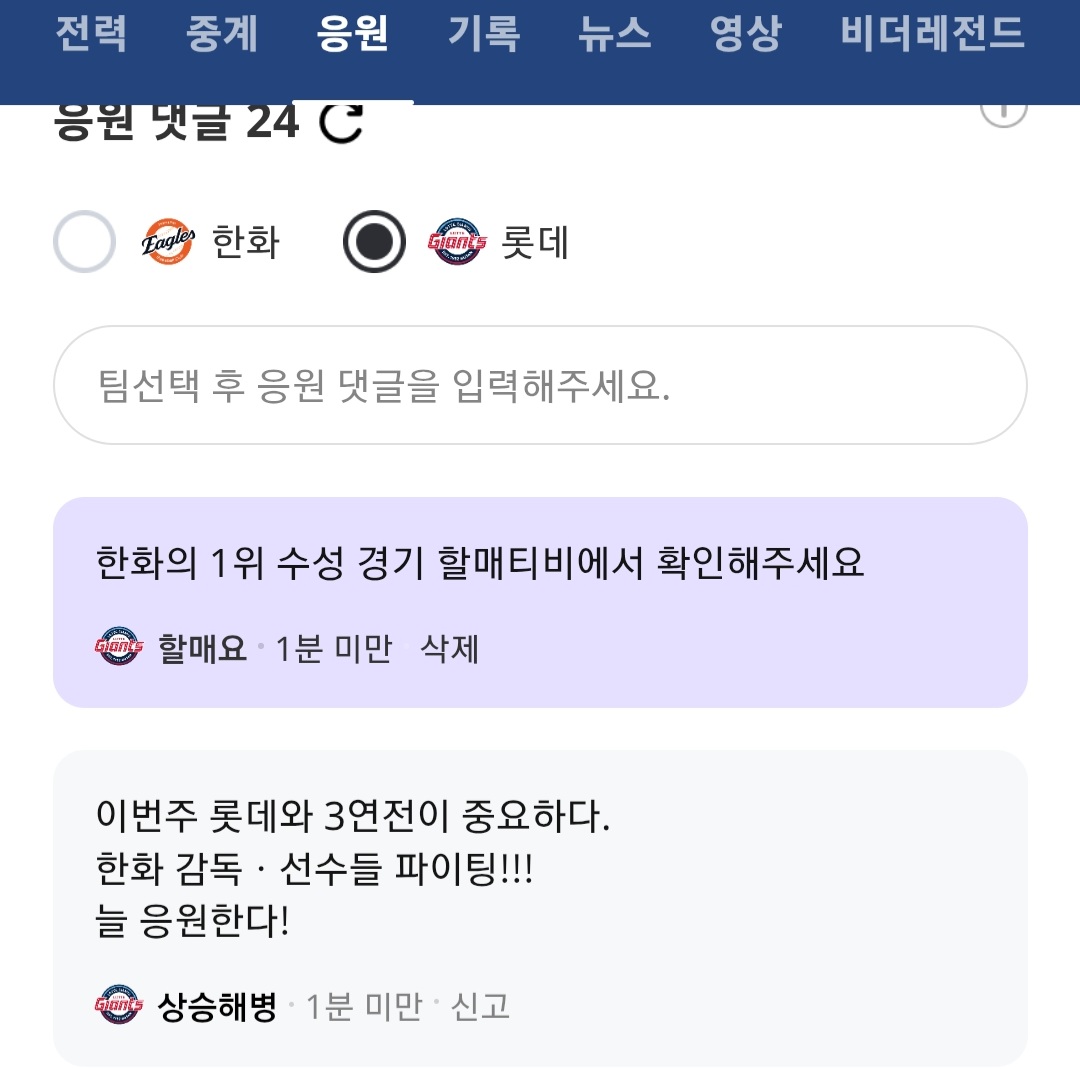
Task: Click the Giants logo next to 롯데
Action: [x=456, y=242]
